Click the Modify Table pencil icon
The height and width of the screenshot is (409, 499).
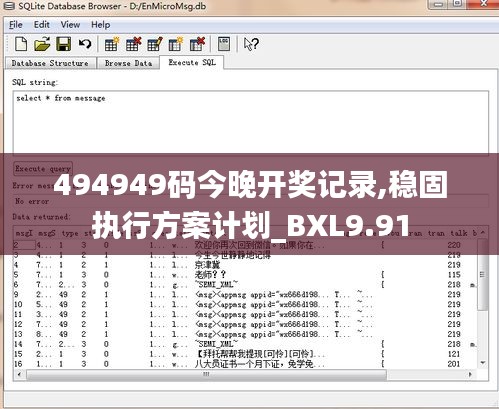[155, 44]
